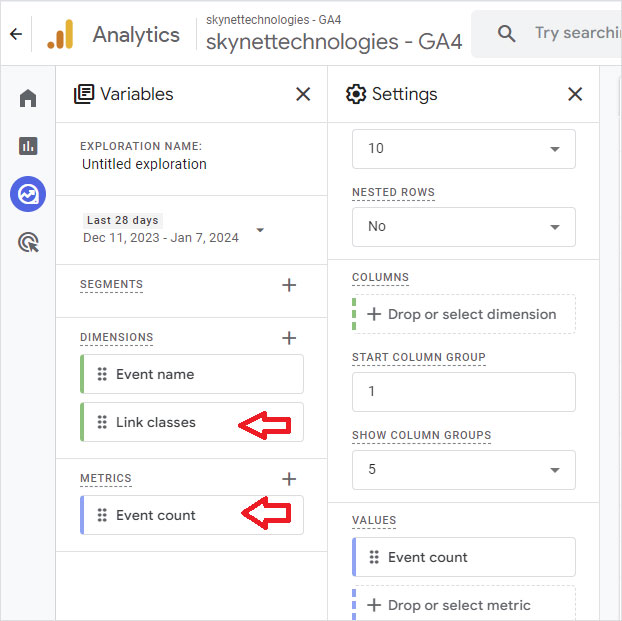
Task: Click the Last 28 days label
Action: tap(123, 220)
